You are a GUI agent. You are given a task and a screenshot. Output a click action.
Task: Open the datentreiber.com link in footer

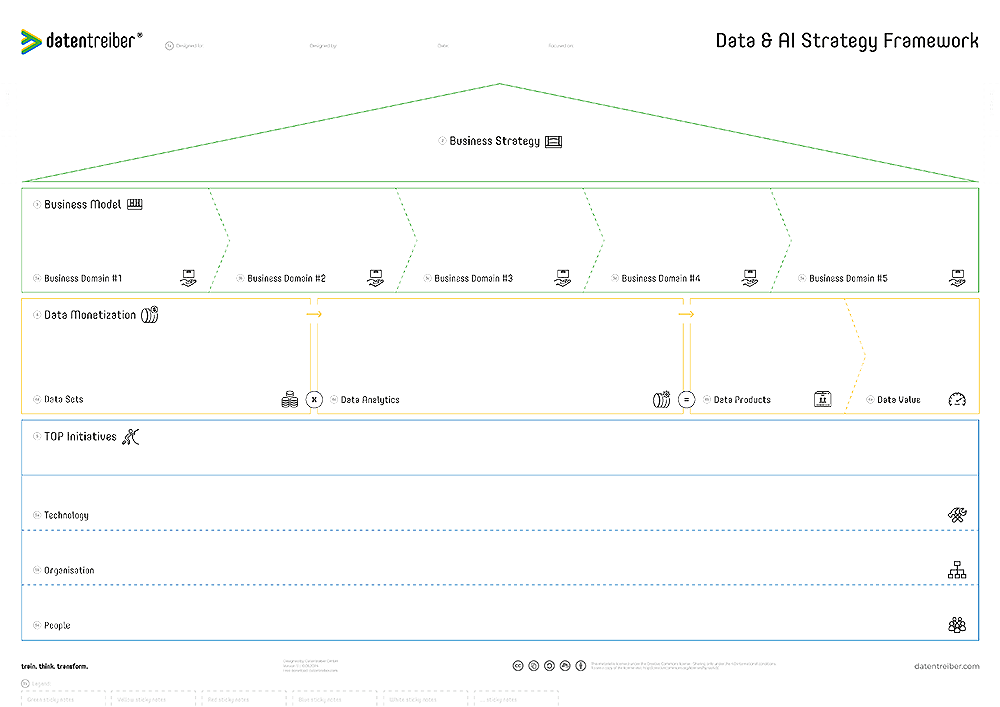click(946, 666)
